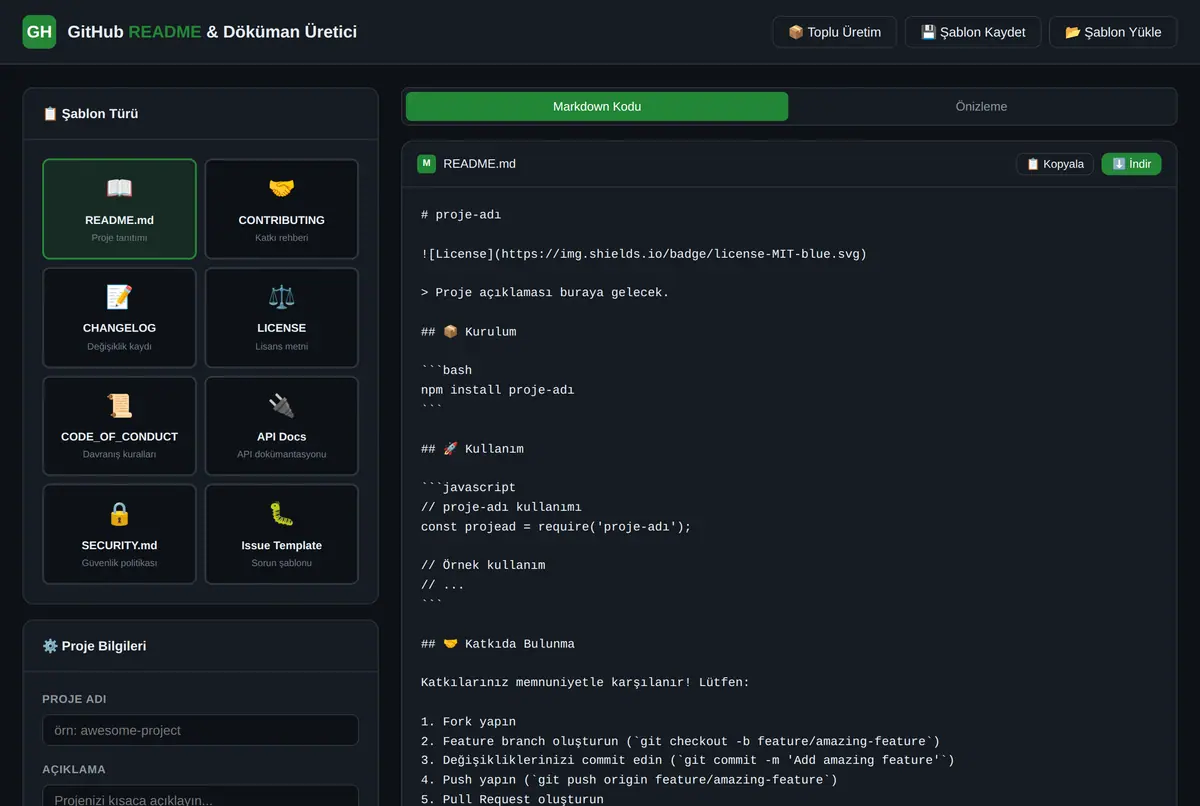Focus the Proje Adı input field
The width and height of the screenshot is (1200, 806).
click(x=200, y=730)
